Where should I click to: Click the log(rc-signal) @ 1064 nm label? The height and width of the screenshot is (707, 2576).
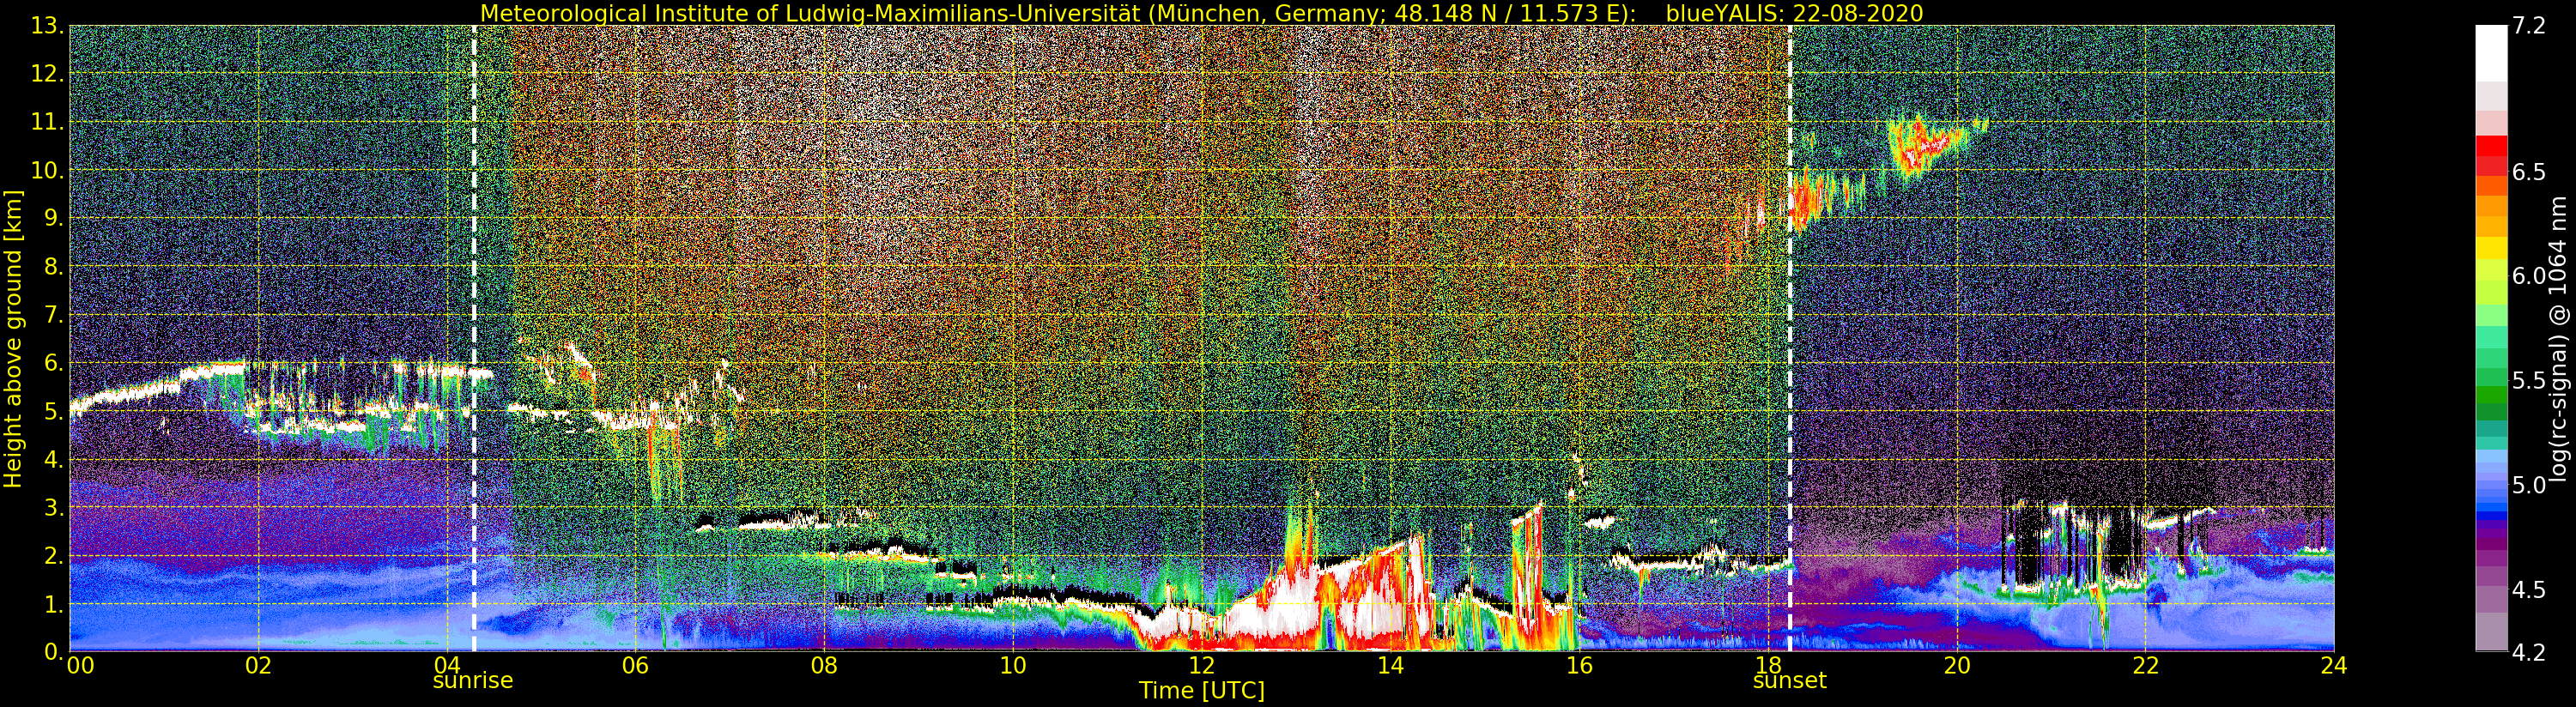tap(2557, 338)
